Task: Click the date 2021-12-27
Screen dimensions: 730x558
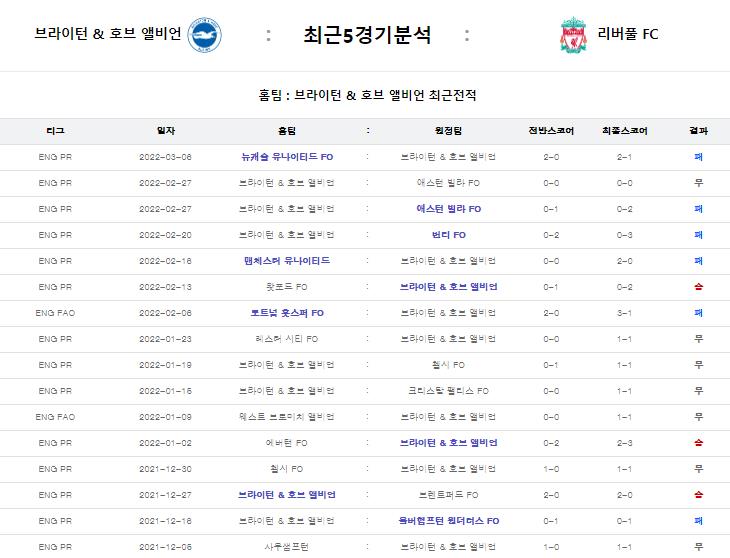Action: [165, 495]
